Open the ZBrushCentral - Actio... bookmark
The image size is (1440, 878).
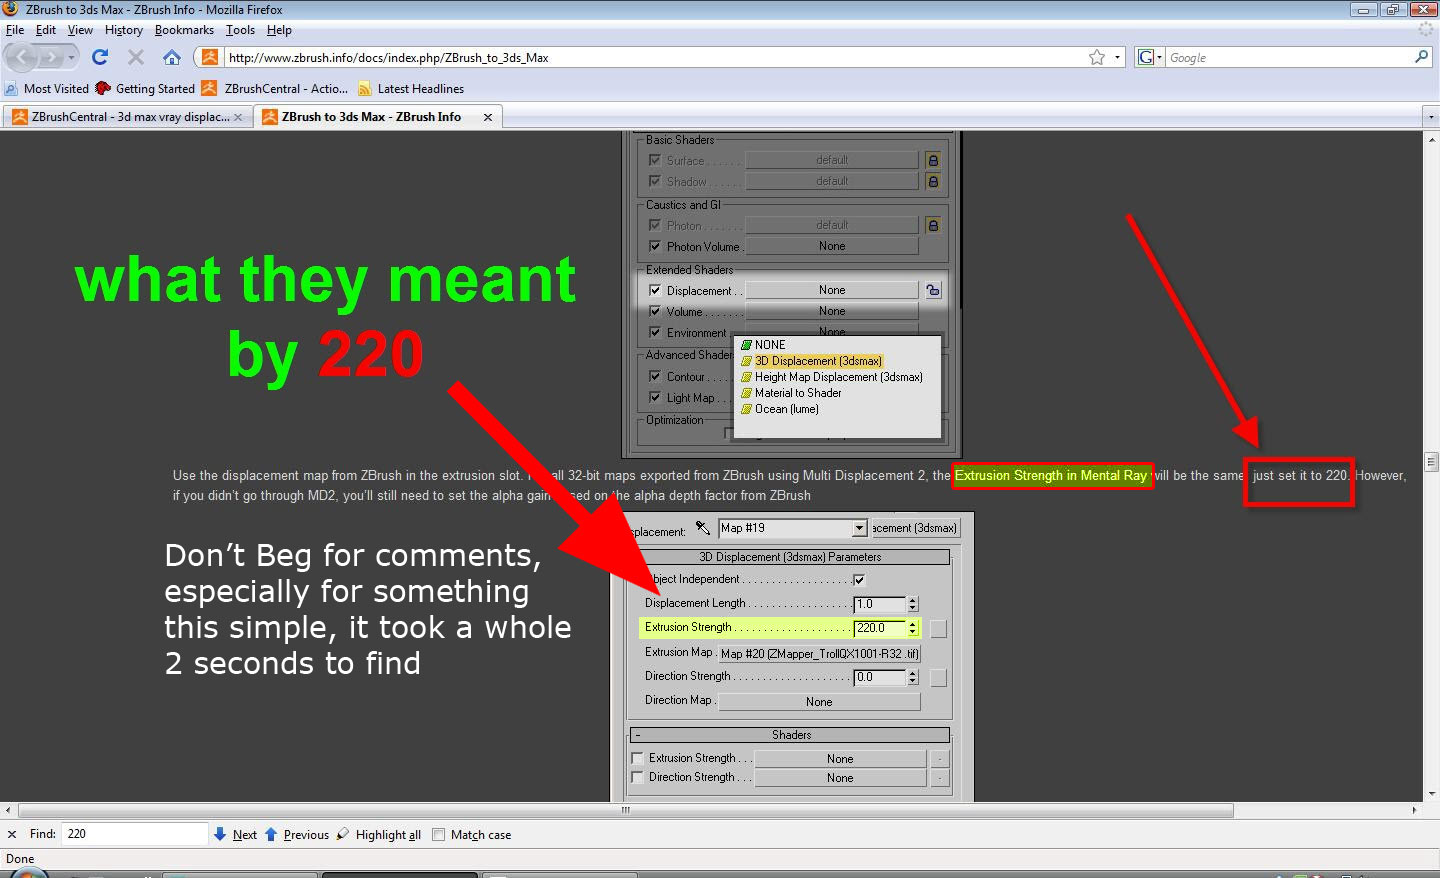(275, 89)
